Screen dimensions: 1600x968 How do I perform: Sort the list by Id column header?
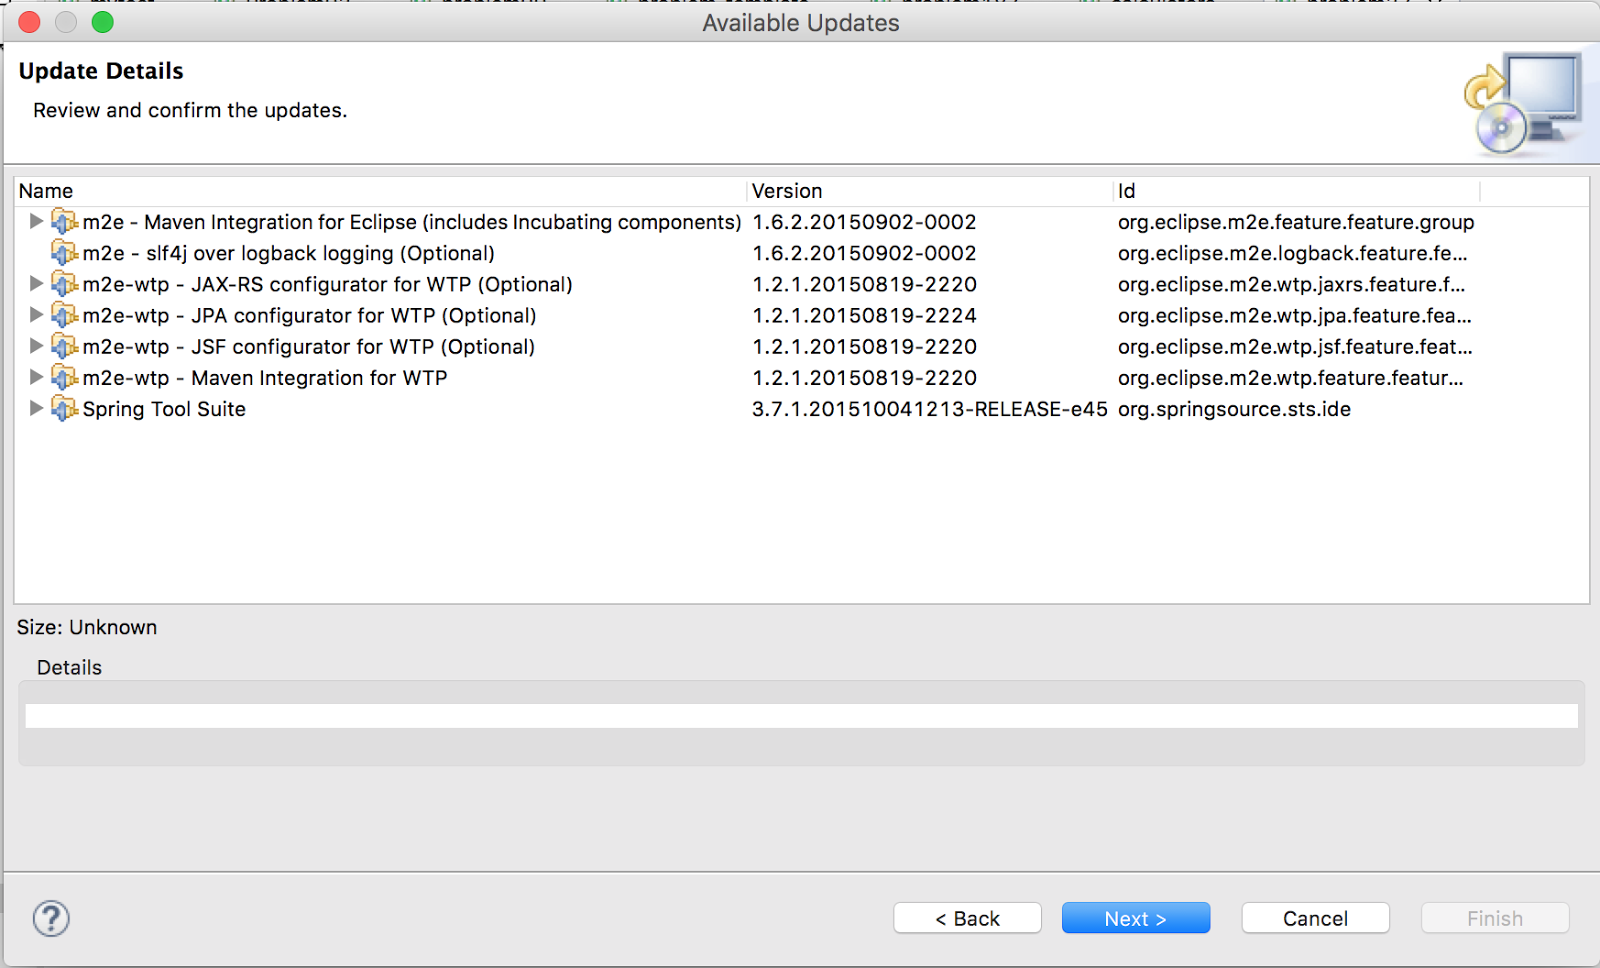[1296, 191]
